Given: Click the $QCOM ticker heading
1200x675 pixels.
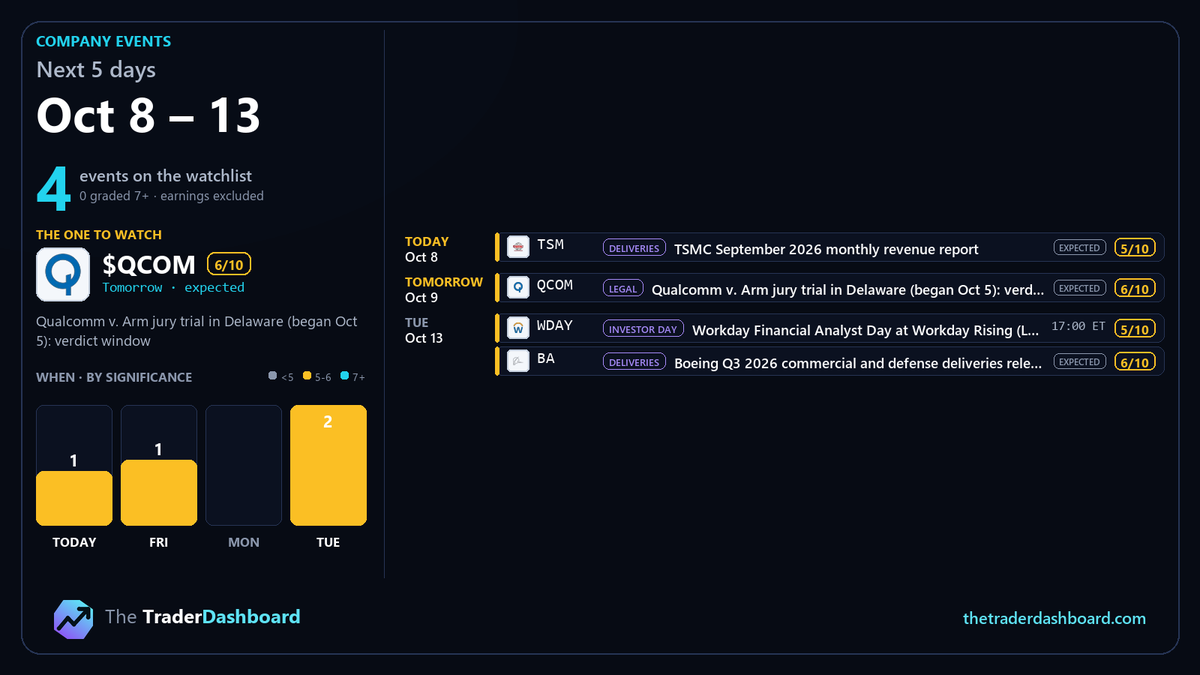Looking at the screenshot, I should click(149, 264).
